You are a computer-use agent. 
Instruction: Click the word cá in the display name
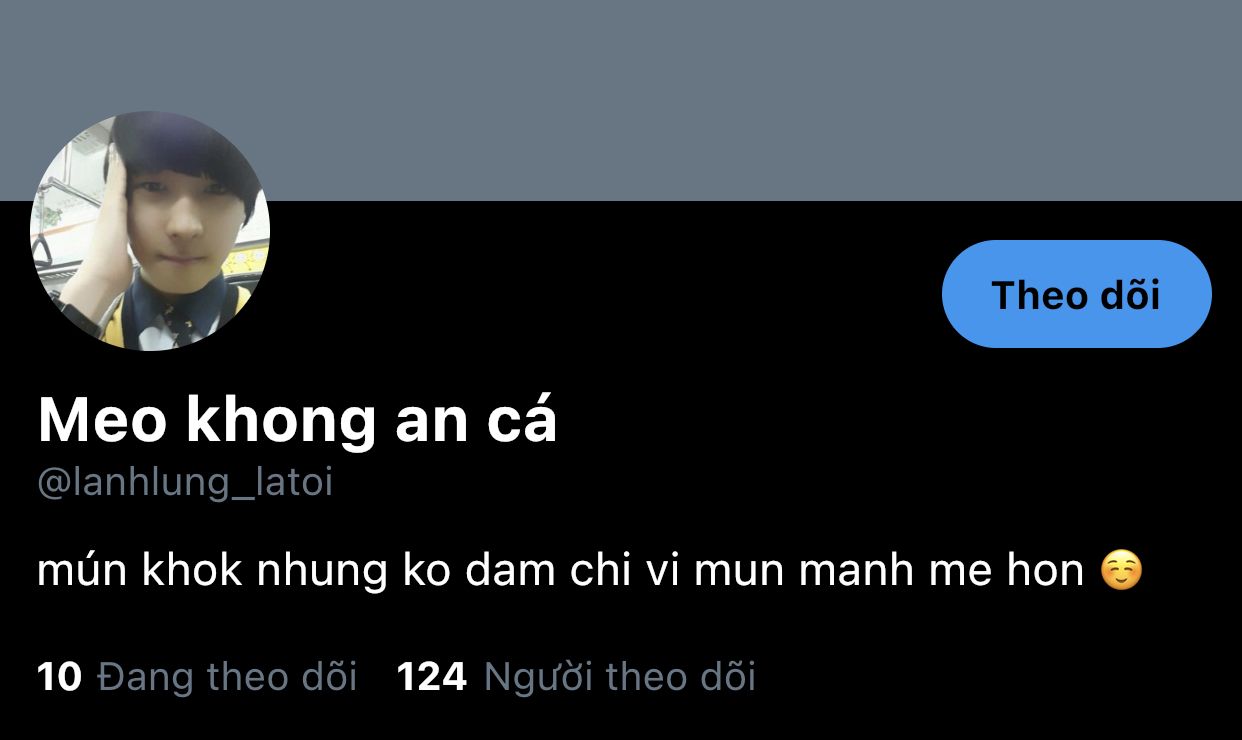coord(522,422)
